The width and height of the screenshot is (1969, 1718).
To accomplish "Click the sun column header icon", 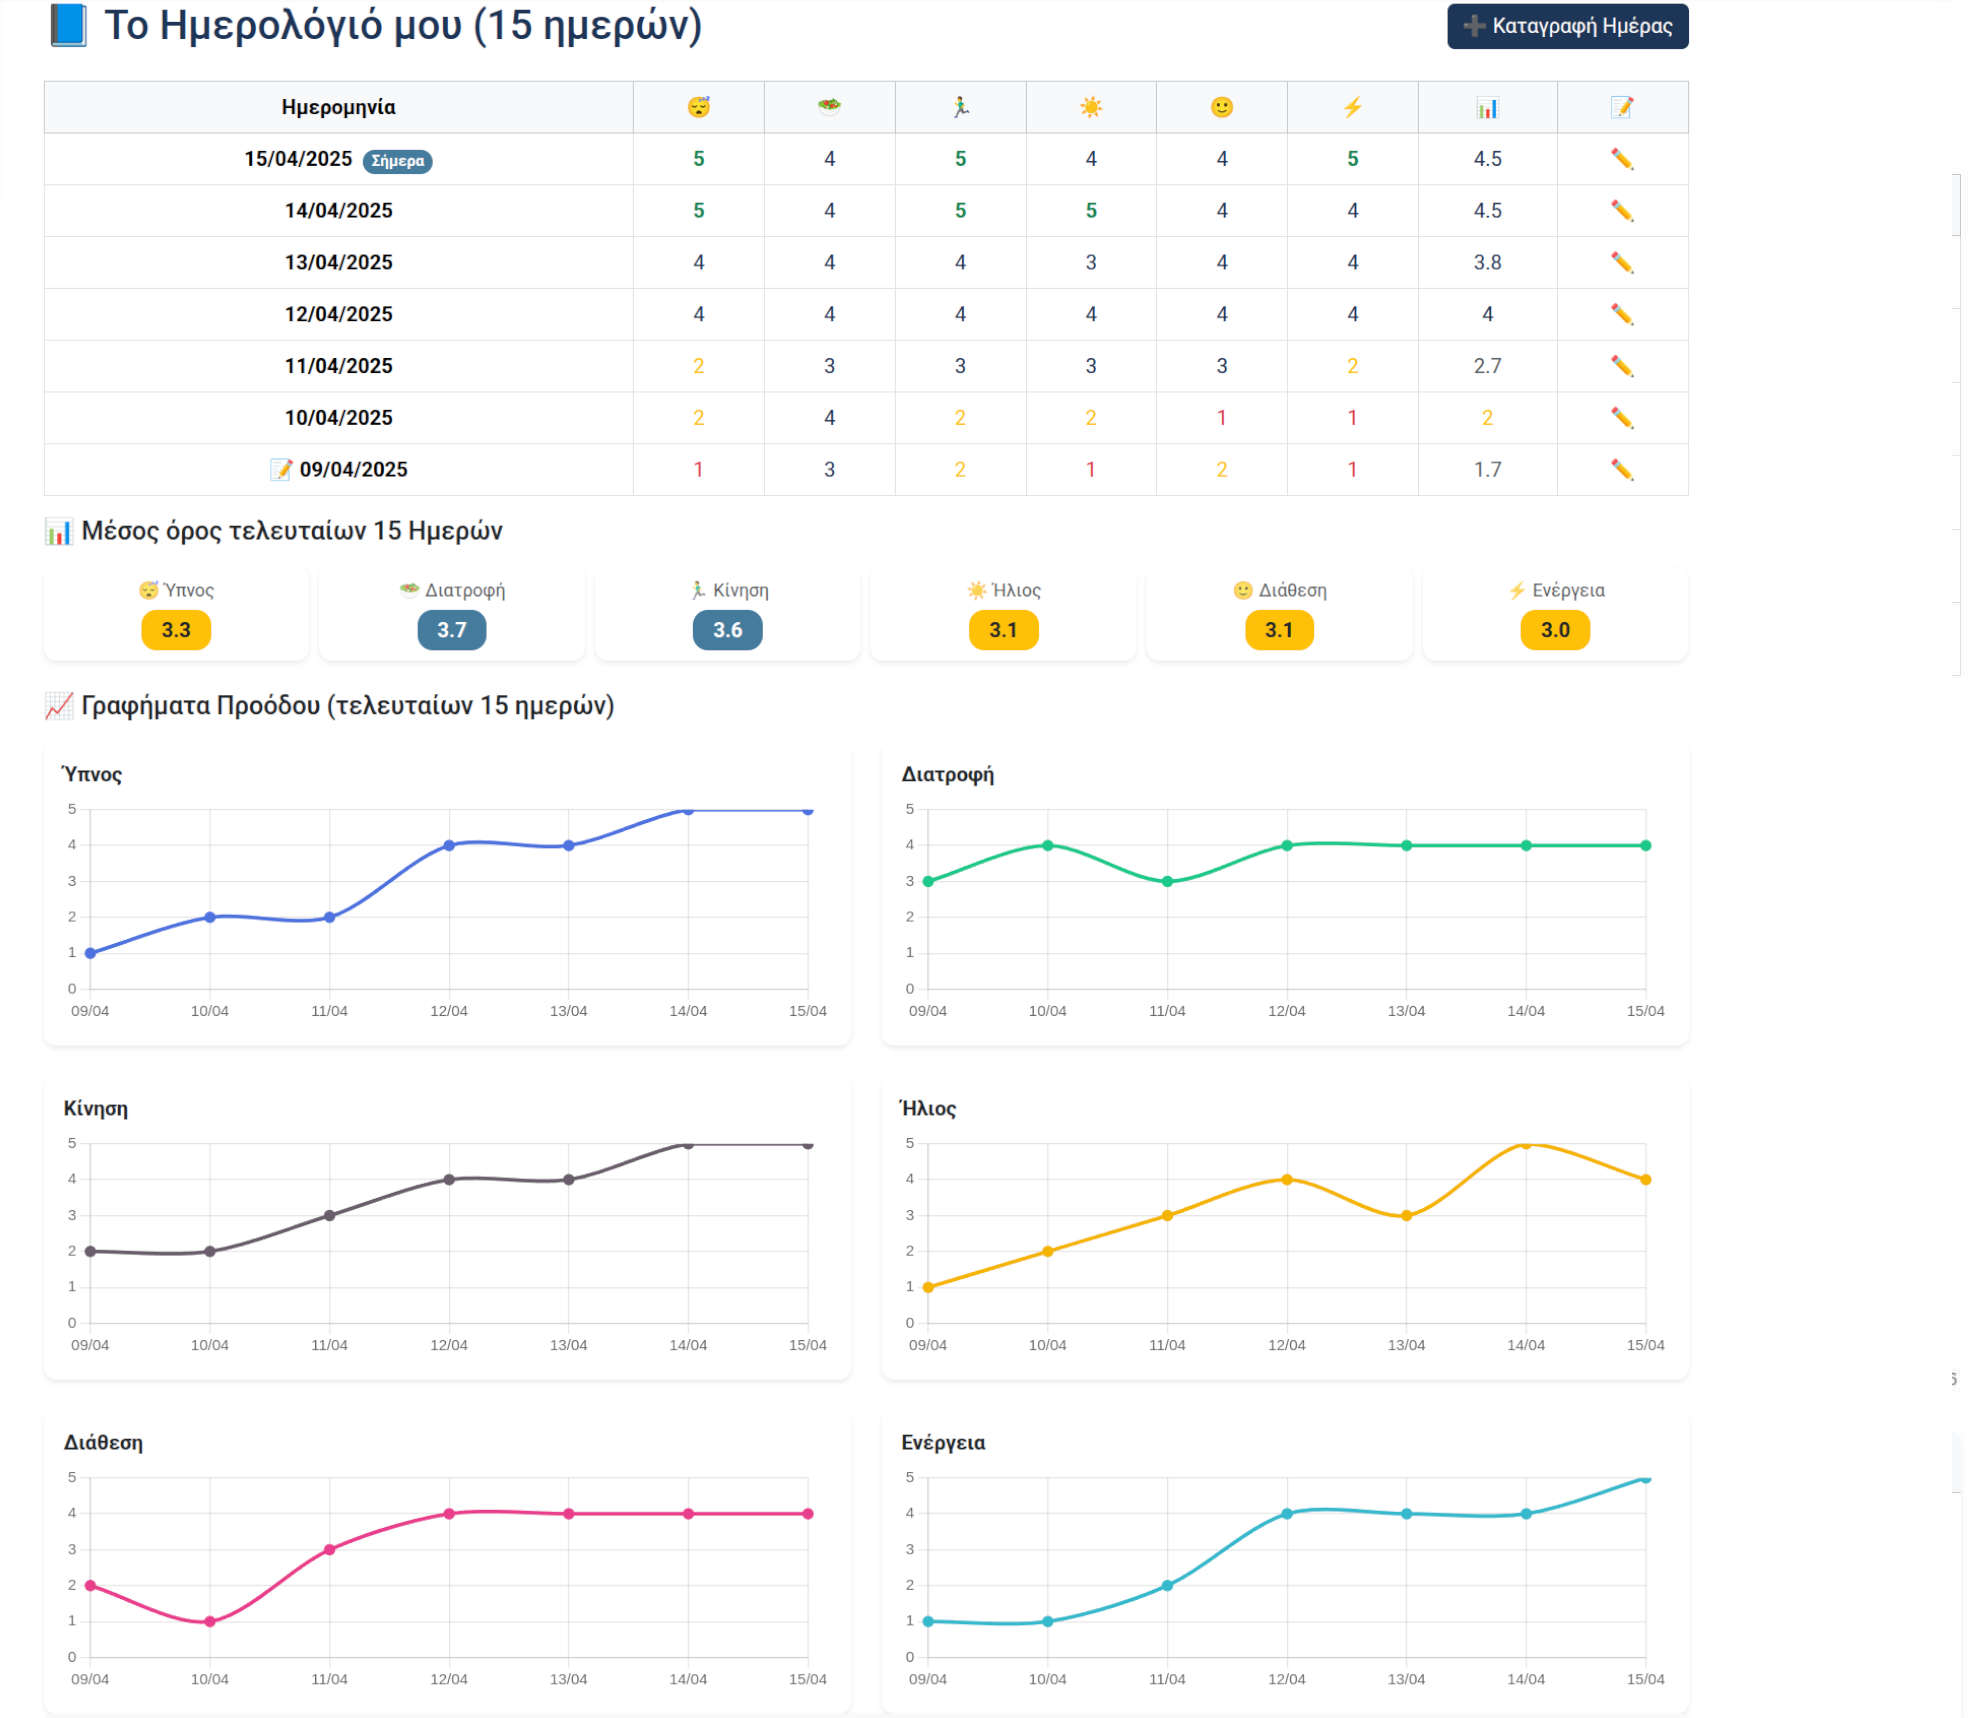I will point(1090,107).
